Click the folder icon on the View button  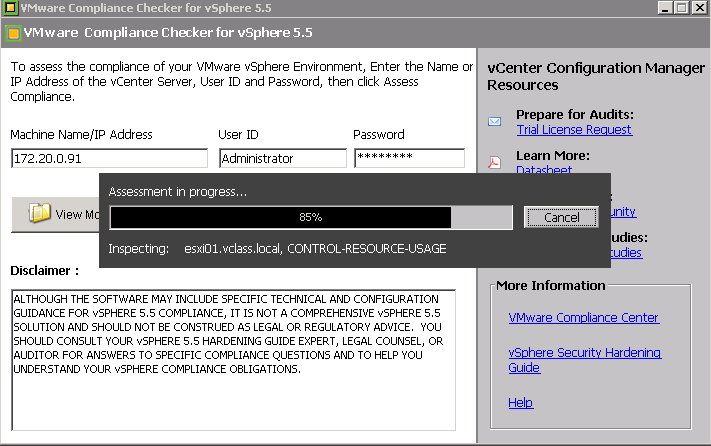[x=39, y=213]
